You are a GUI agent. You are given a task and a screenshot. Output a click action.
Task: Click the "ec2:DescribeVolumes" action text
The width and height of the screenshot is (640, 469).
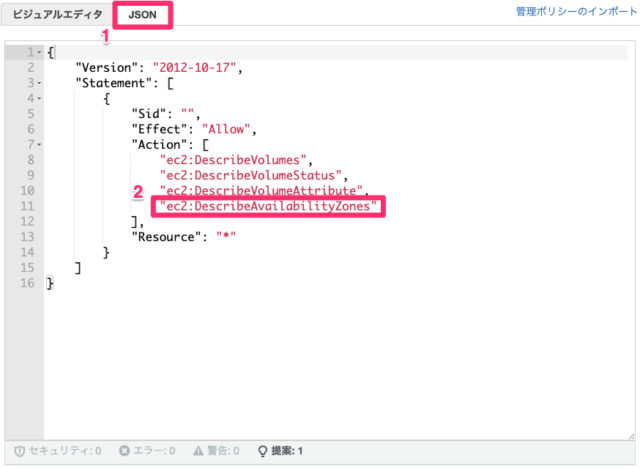233,160
